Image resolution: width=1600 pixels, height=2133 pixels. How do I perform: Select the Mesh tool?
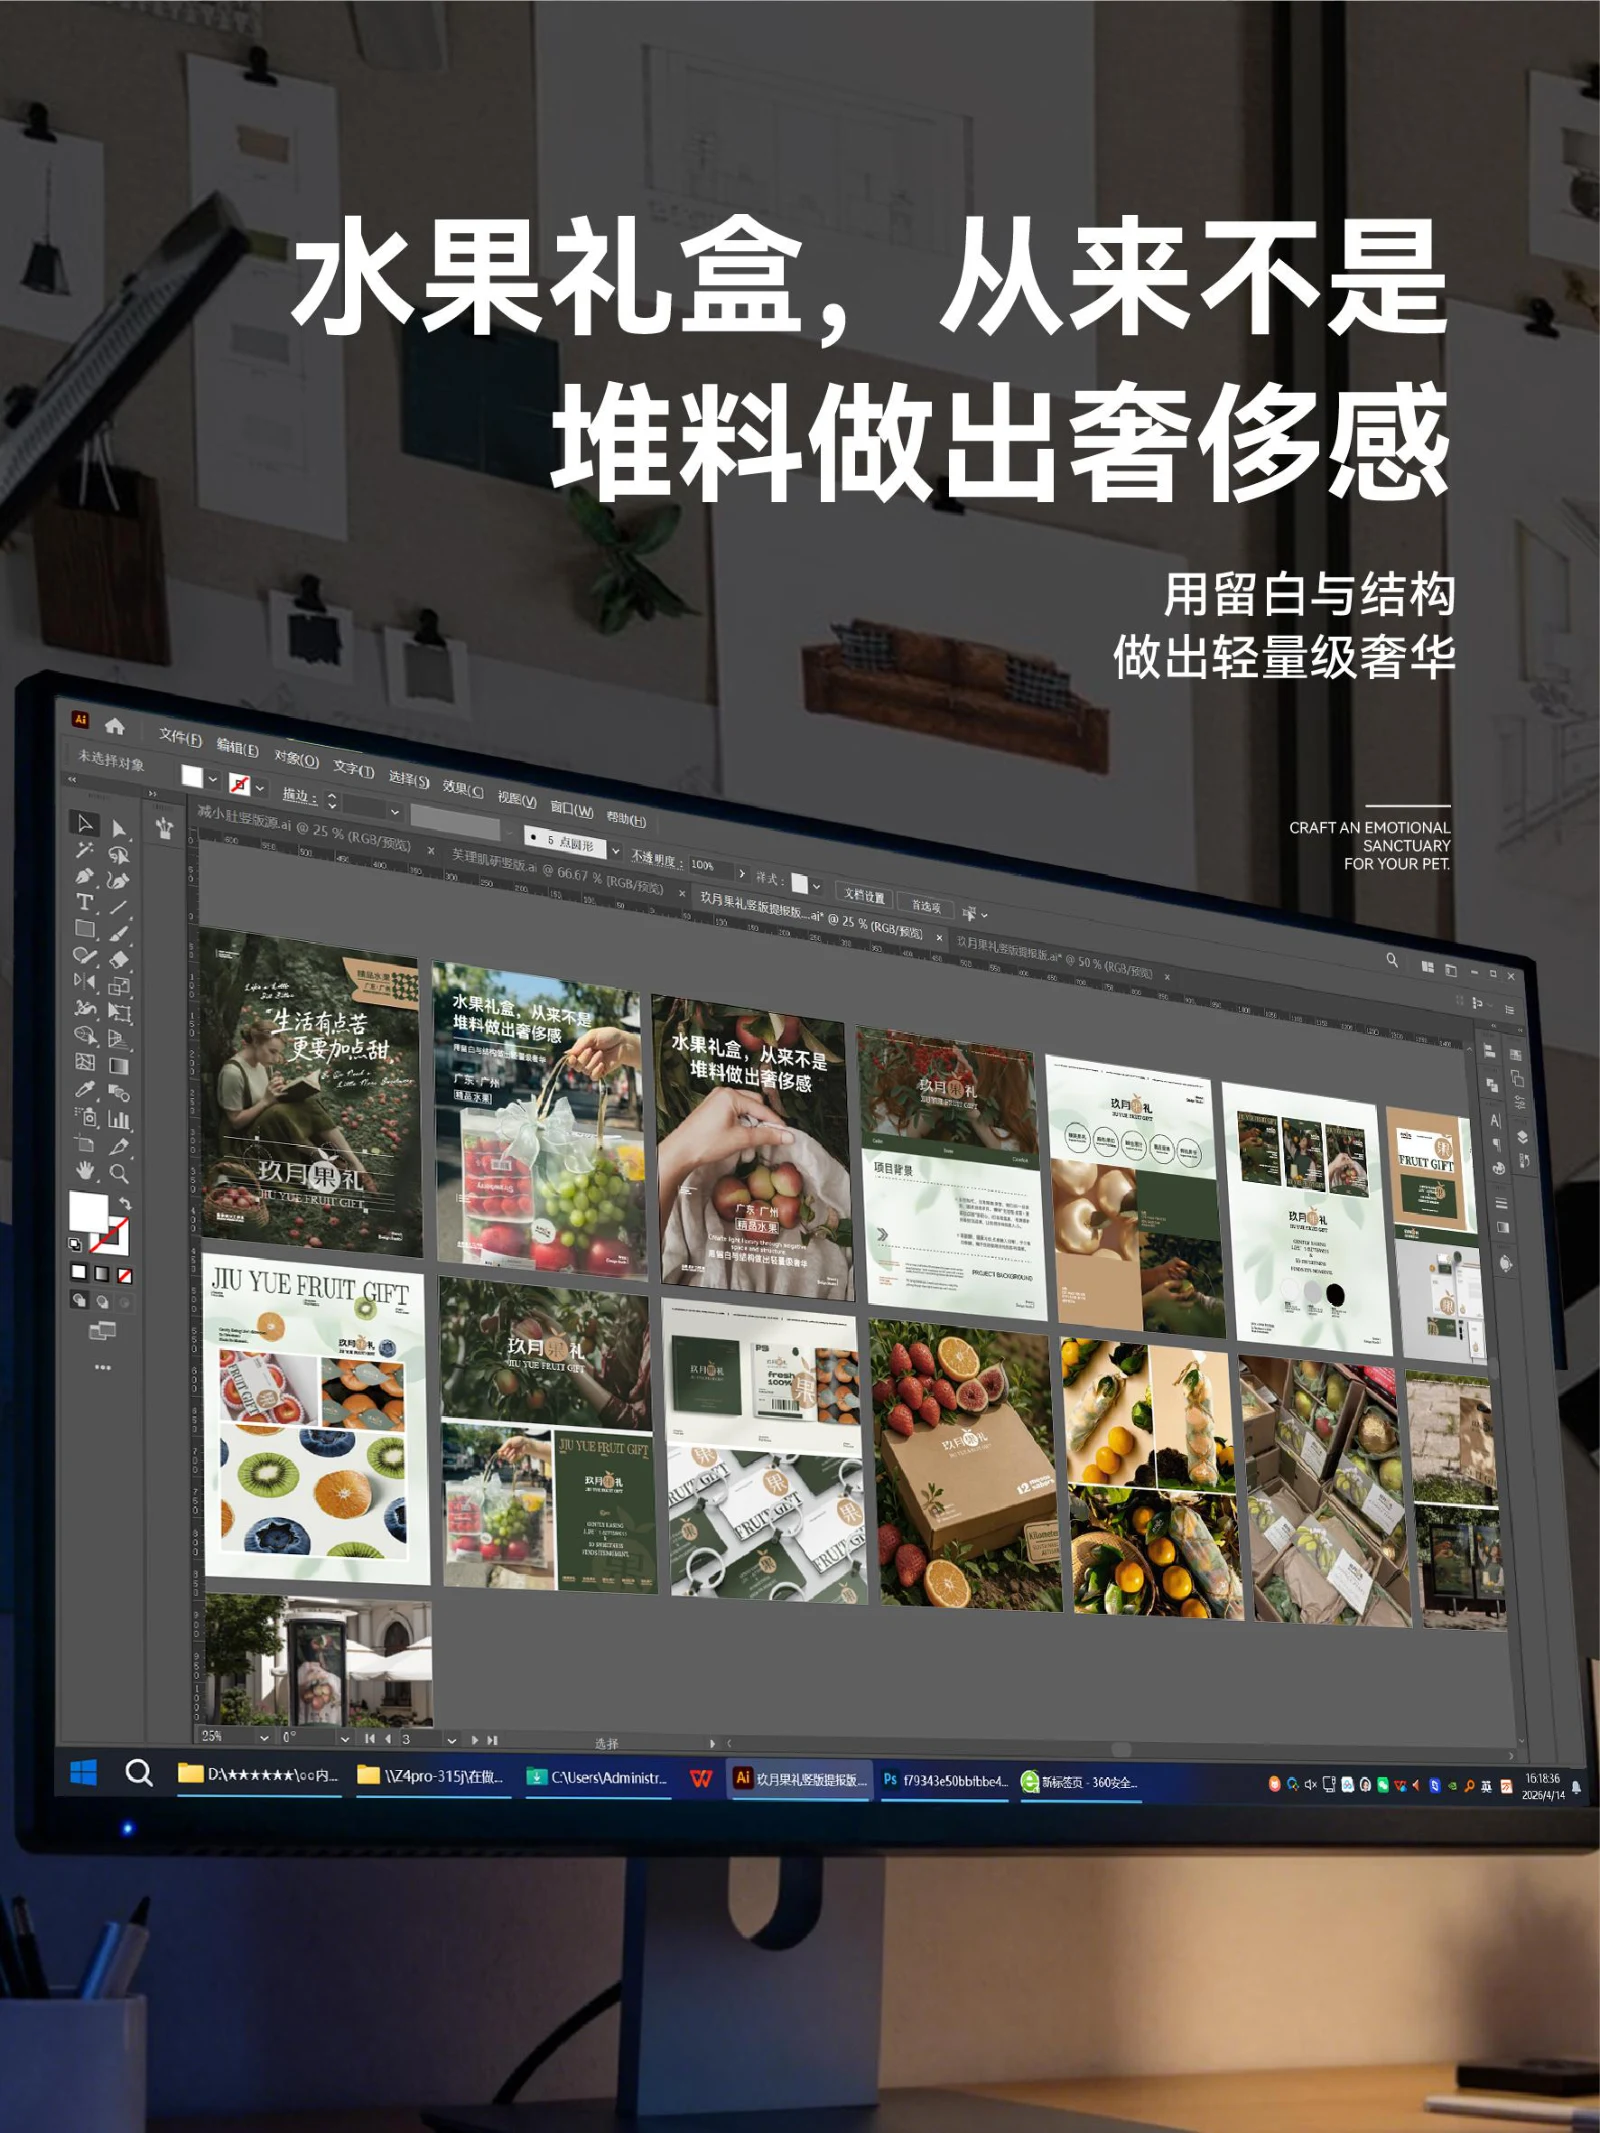pyautogui.click(x=84, y=1062)
